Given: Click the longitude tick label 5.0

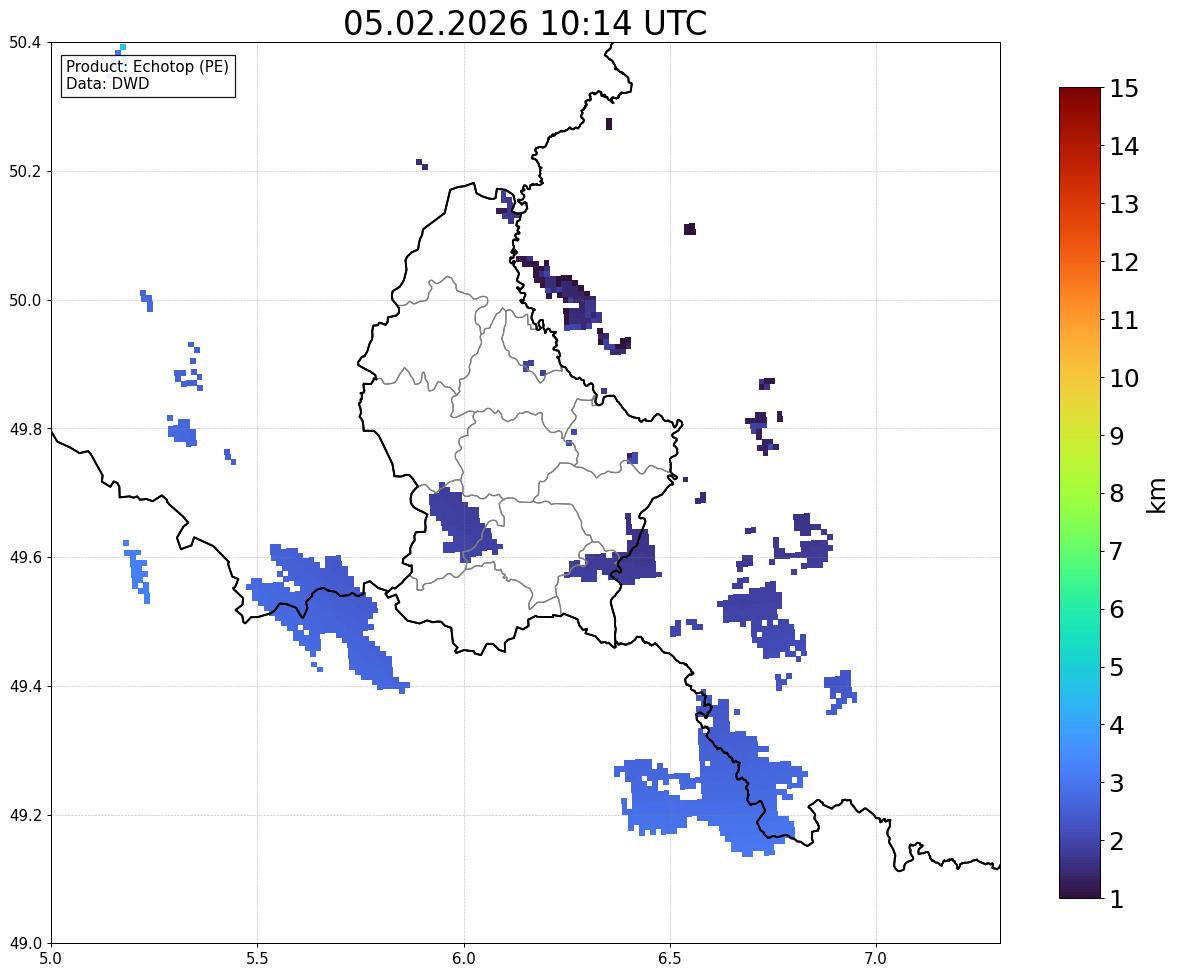Looking at the screenshot, I should tap(51, 959).
